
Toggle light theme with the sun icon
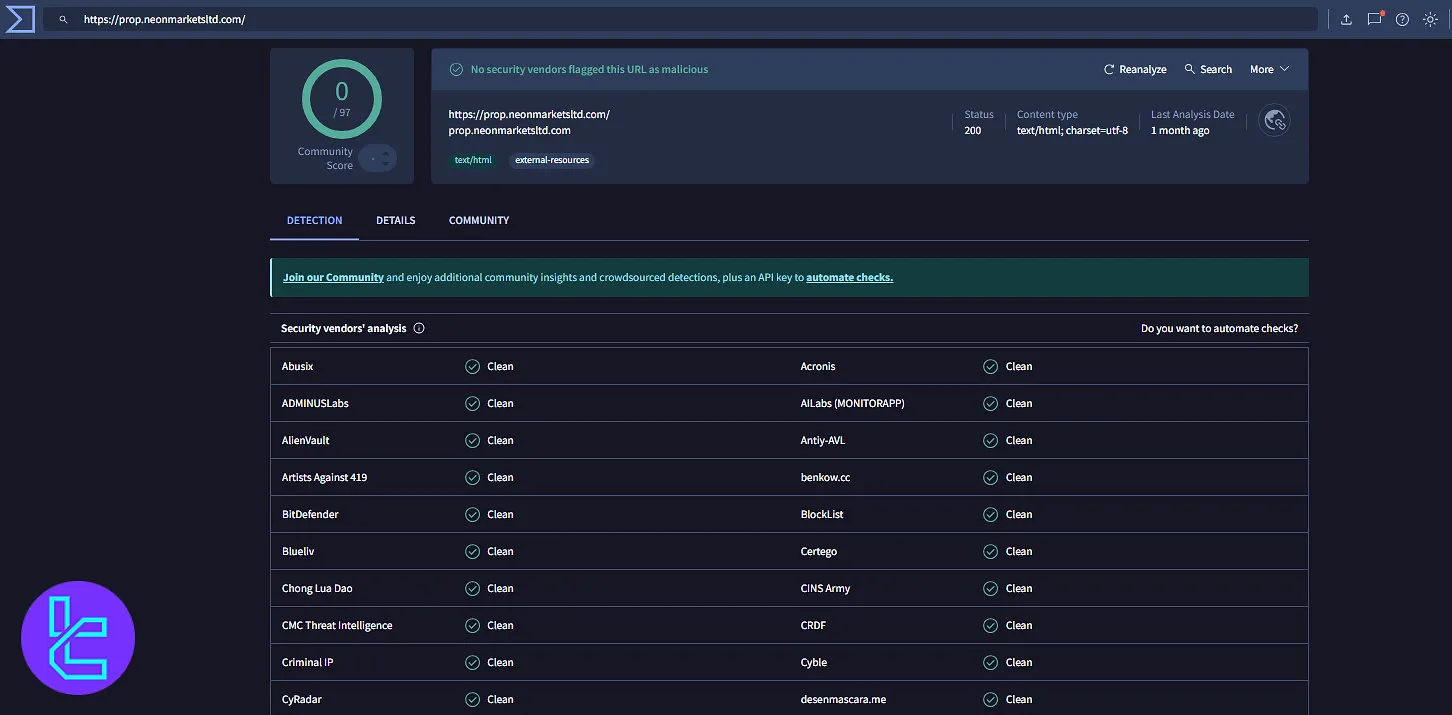pos(1430,18)
